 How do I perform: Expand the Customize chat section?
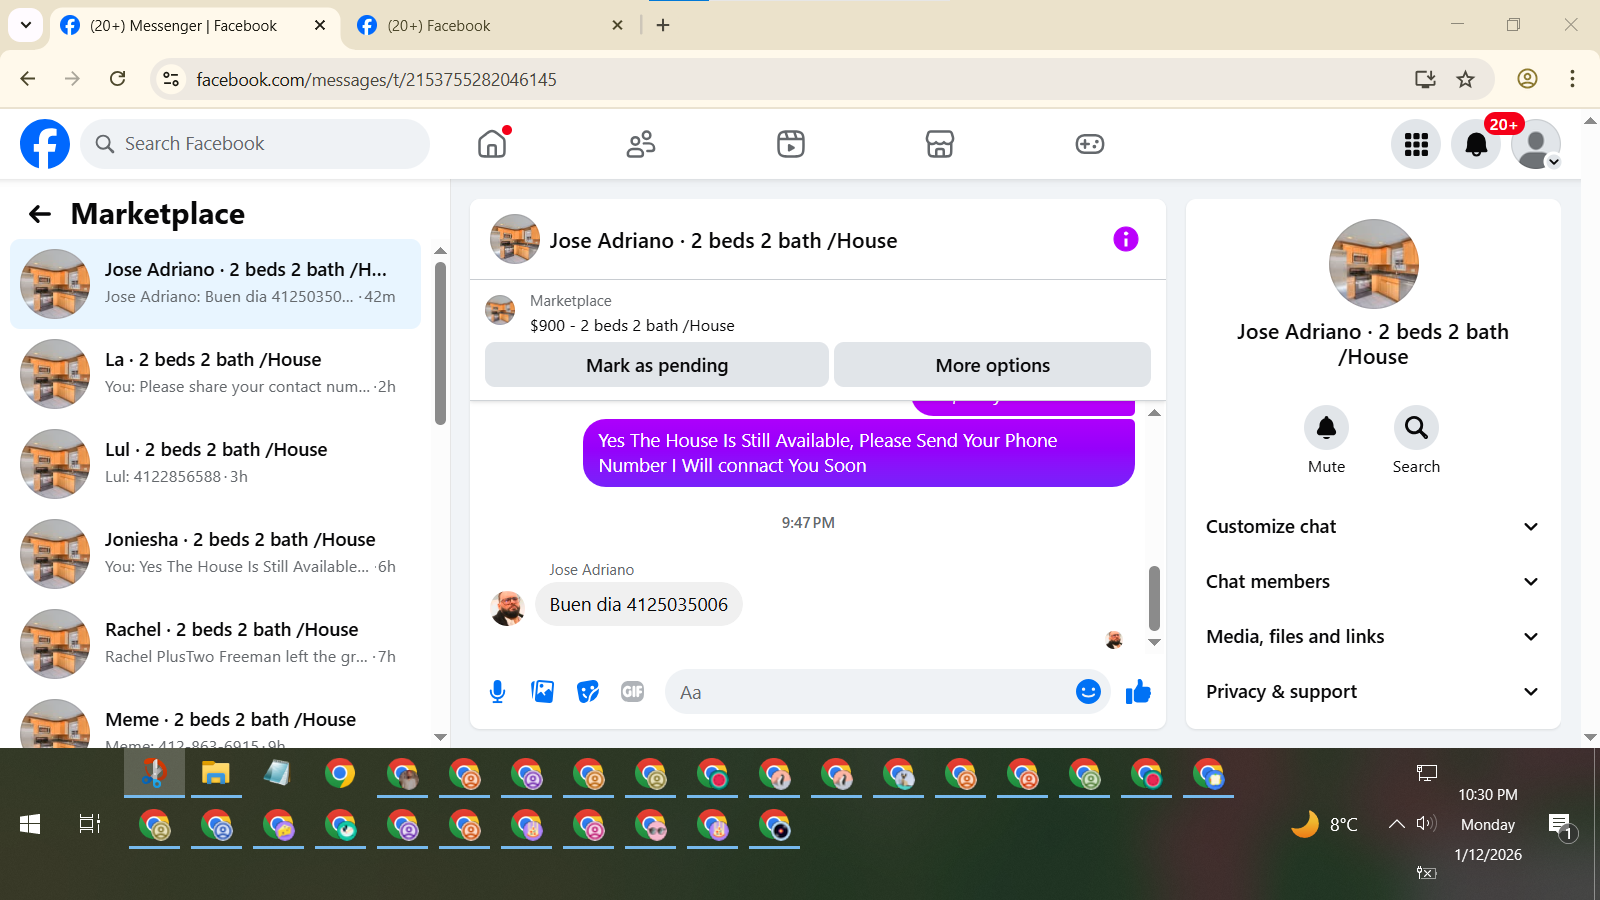(x=1373, y=527)
